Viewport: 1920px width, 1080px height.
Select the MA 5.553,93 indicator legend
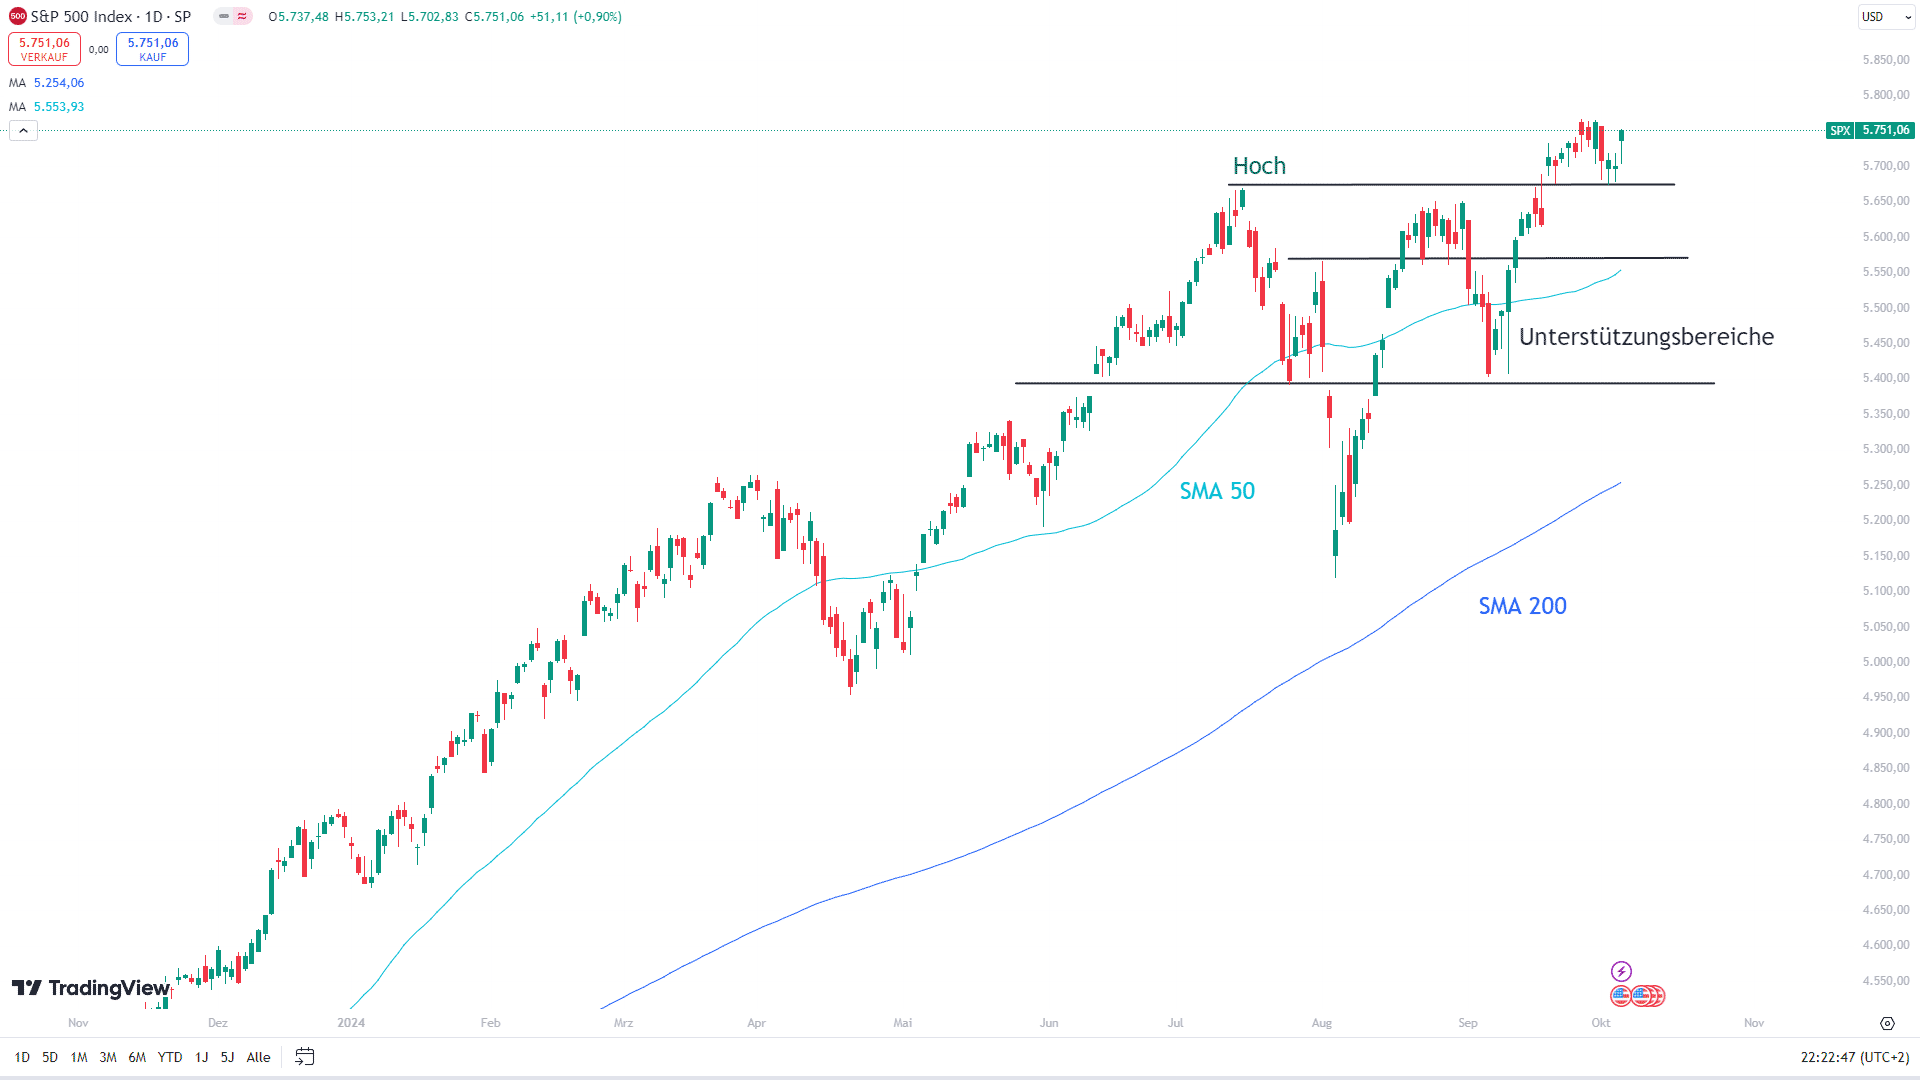(47, 107)
